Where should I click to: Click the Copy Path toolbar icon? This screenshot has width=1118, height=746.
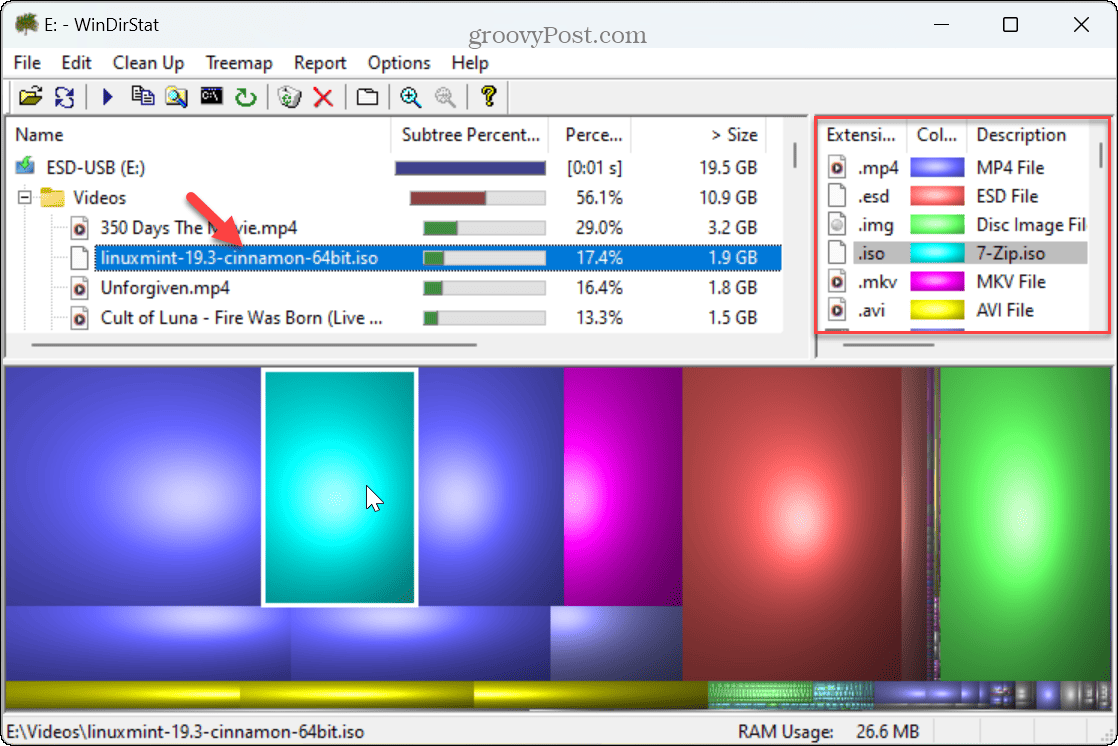coord(144,97)
